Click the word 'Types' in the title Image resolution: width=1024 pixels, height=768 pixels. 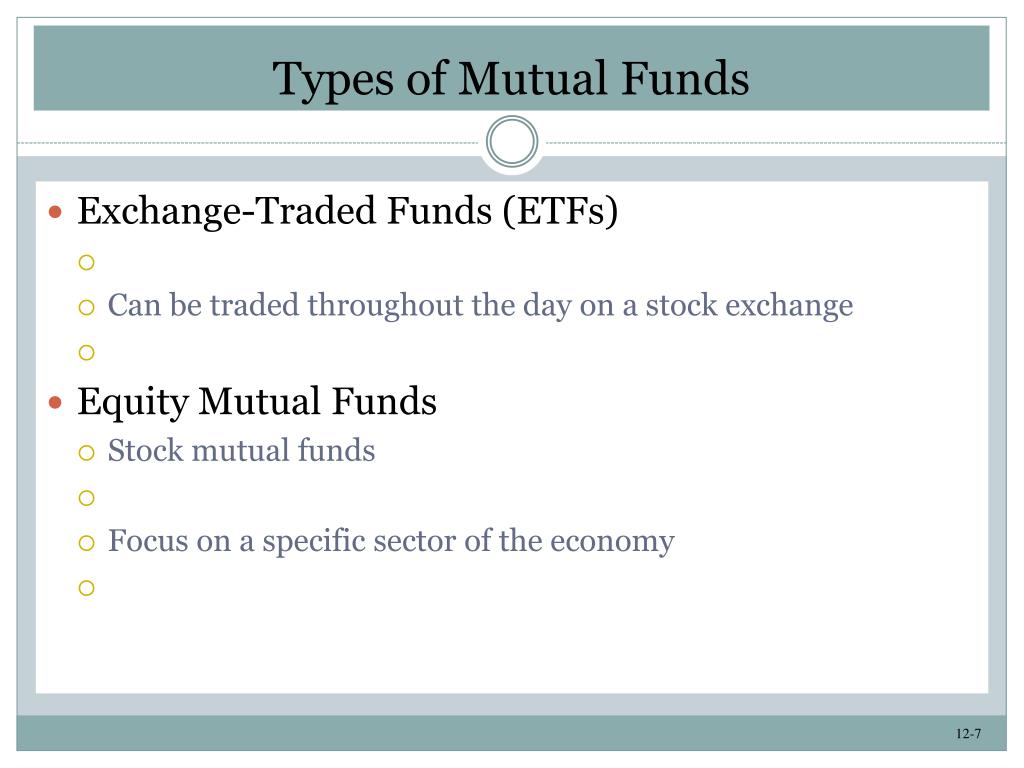[x=333, y=81]
